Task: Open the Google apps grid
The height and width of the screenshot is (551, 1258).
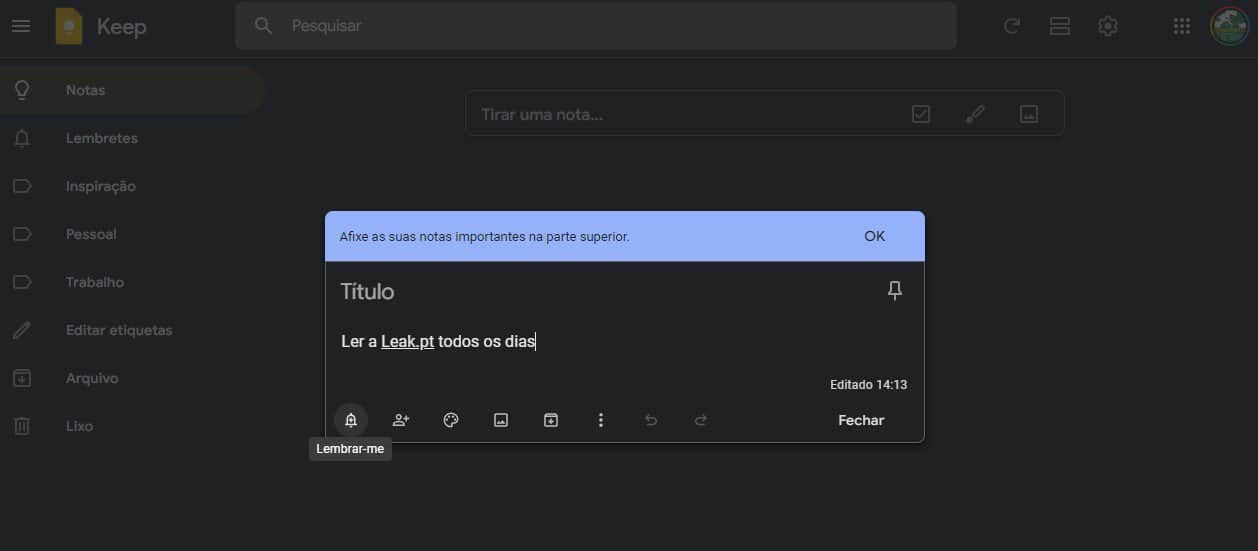Action: (1181, 26)
